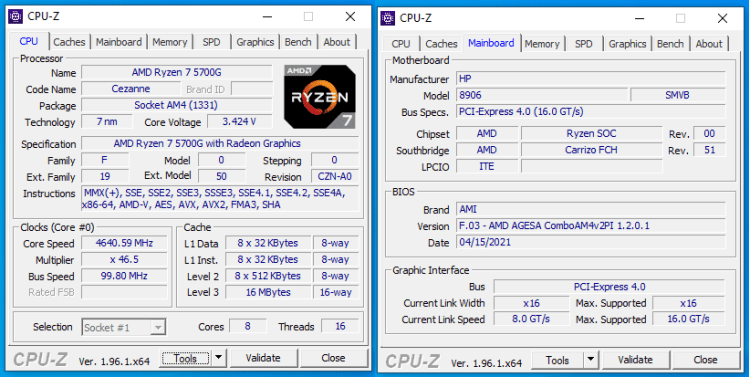Click the CPU-Z app icon in right window title bar

[x=388, y=18]
